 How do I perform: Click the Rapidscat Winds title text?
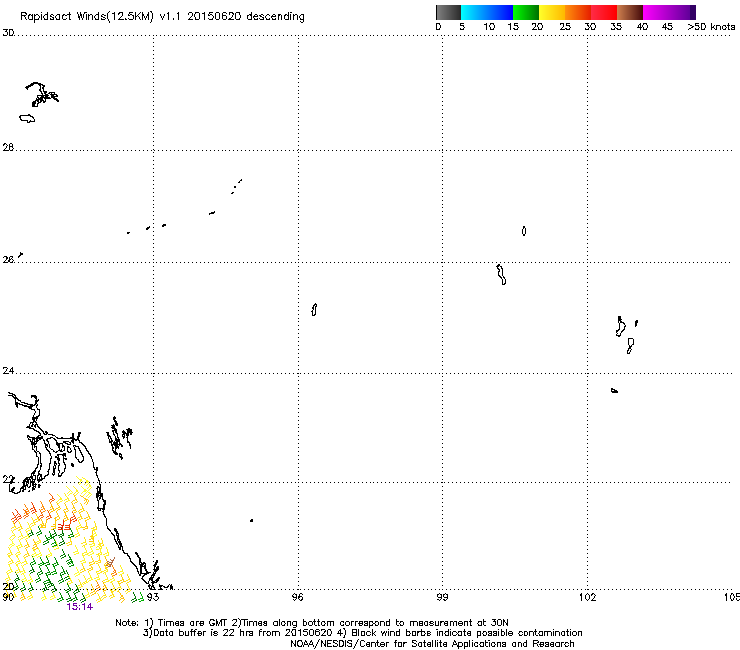click(x=162, y=16)
